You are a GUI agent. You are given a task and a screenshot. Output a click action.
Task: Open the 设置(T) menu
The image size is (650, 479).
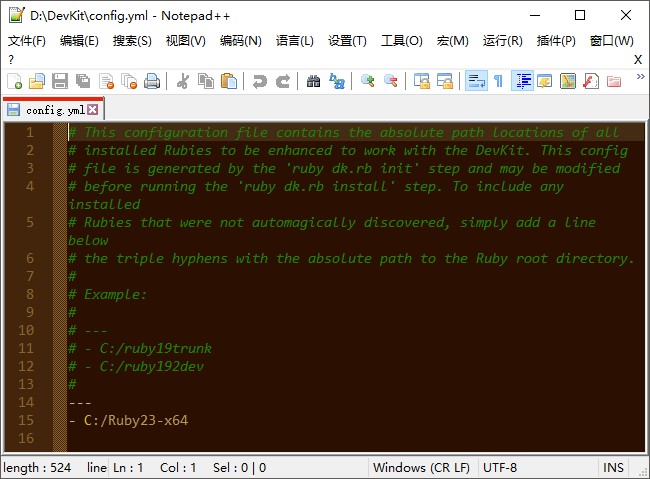(x=347, y=41)
